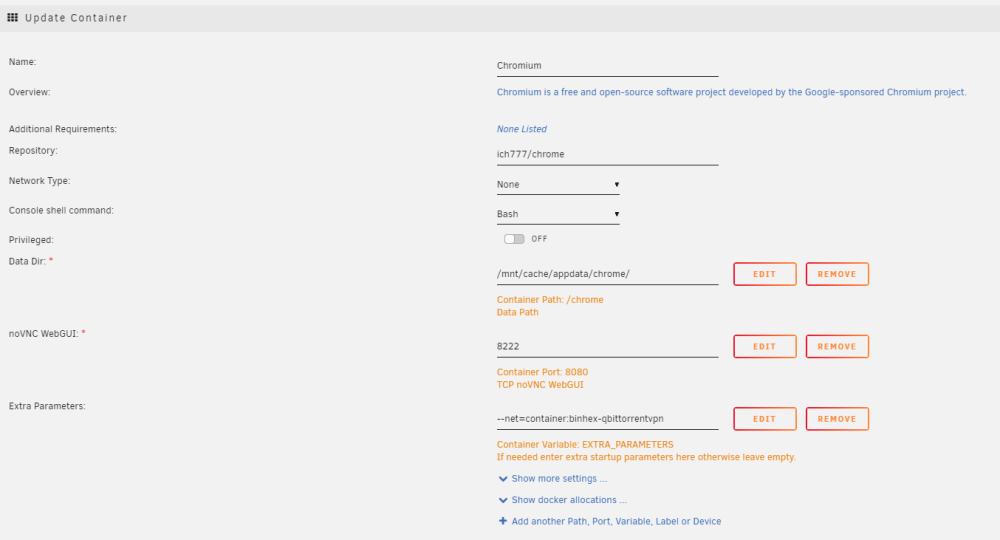Click the 'If needed enter extra startup parameters' text
This screenshot has height=540, width=1000.
pos(646,457)
